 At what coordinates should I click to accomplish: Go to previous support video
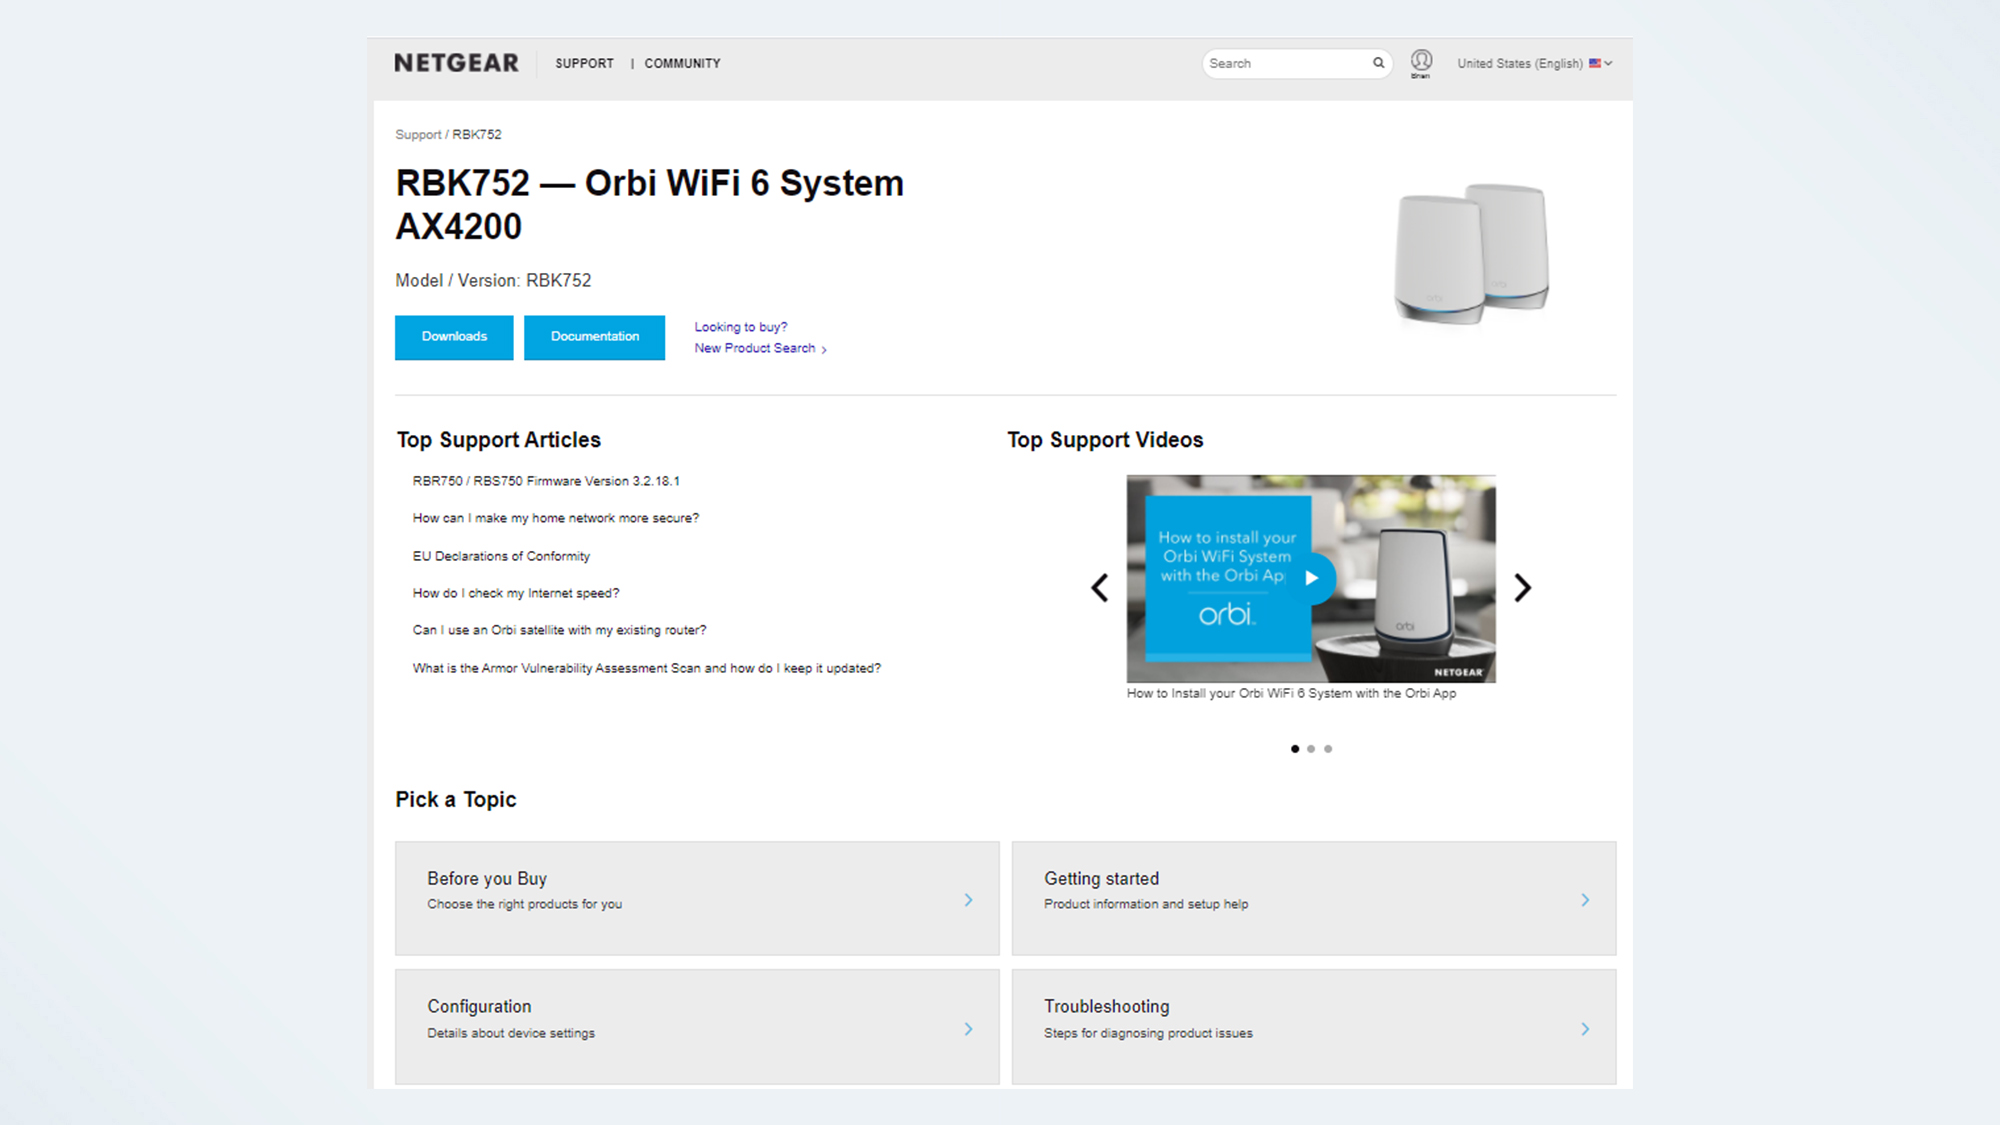tap(1099, 588)
